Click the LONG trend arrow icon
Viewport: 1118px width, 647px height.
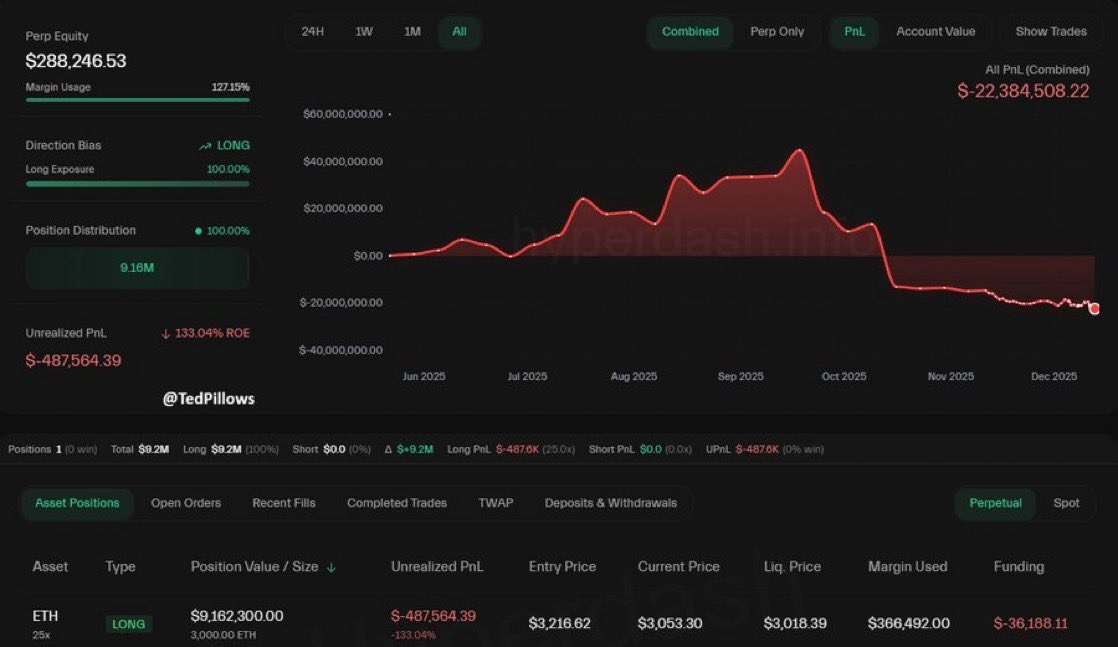pyautogui.click(x=205, y=146)
